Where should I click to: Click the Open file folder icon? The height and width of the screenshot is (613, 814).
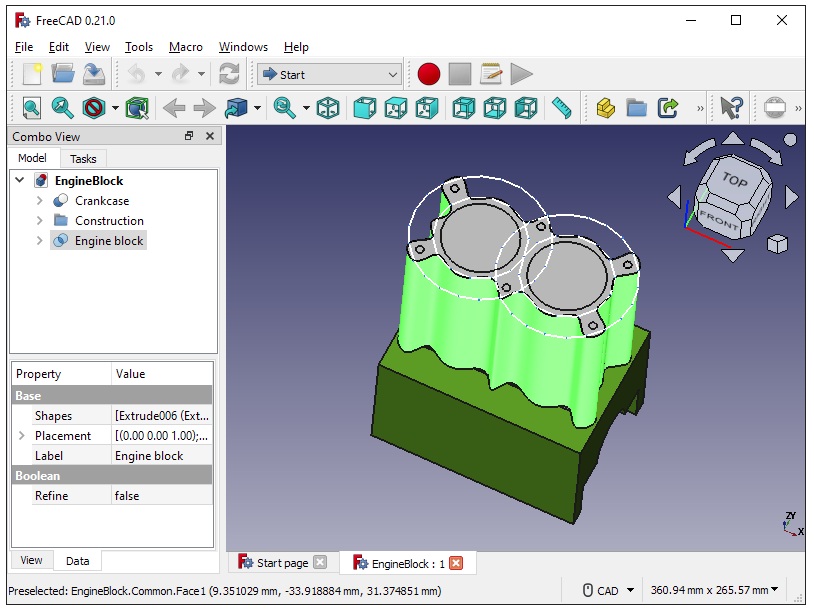63,74
